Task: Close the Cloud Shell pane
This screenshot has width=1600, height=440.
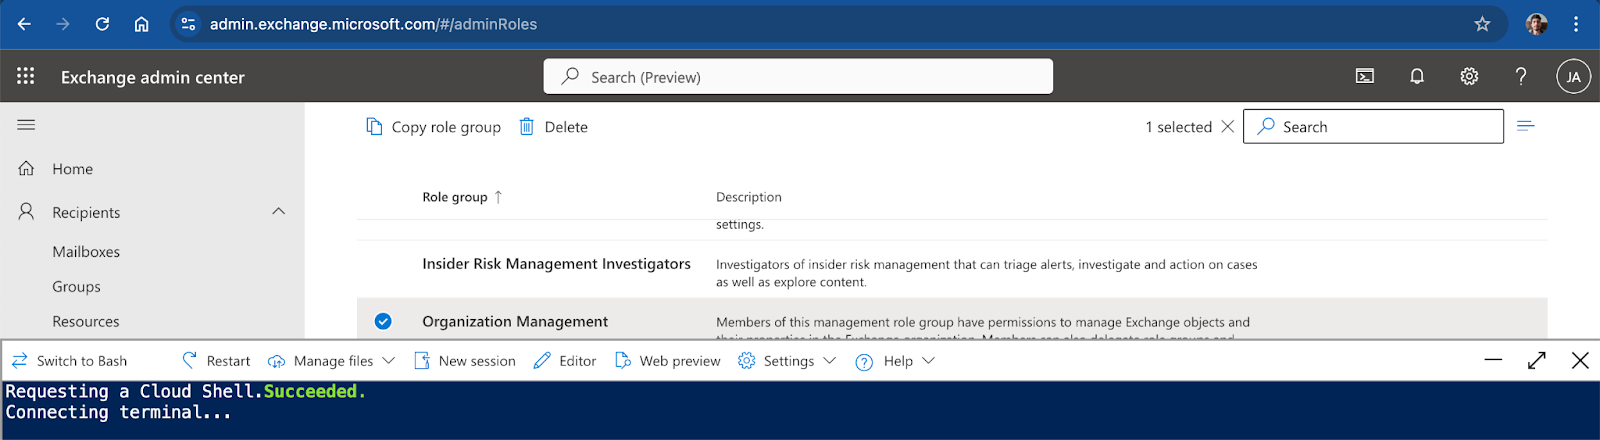Action: click(1580, 360)
